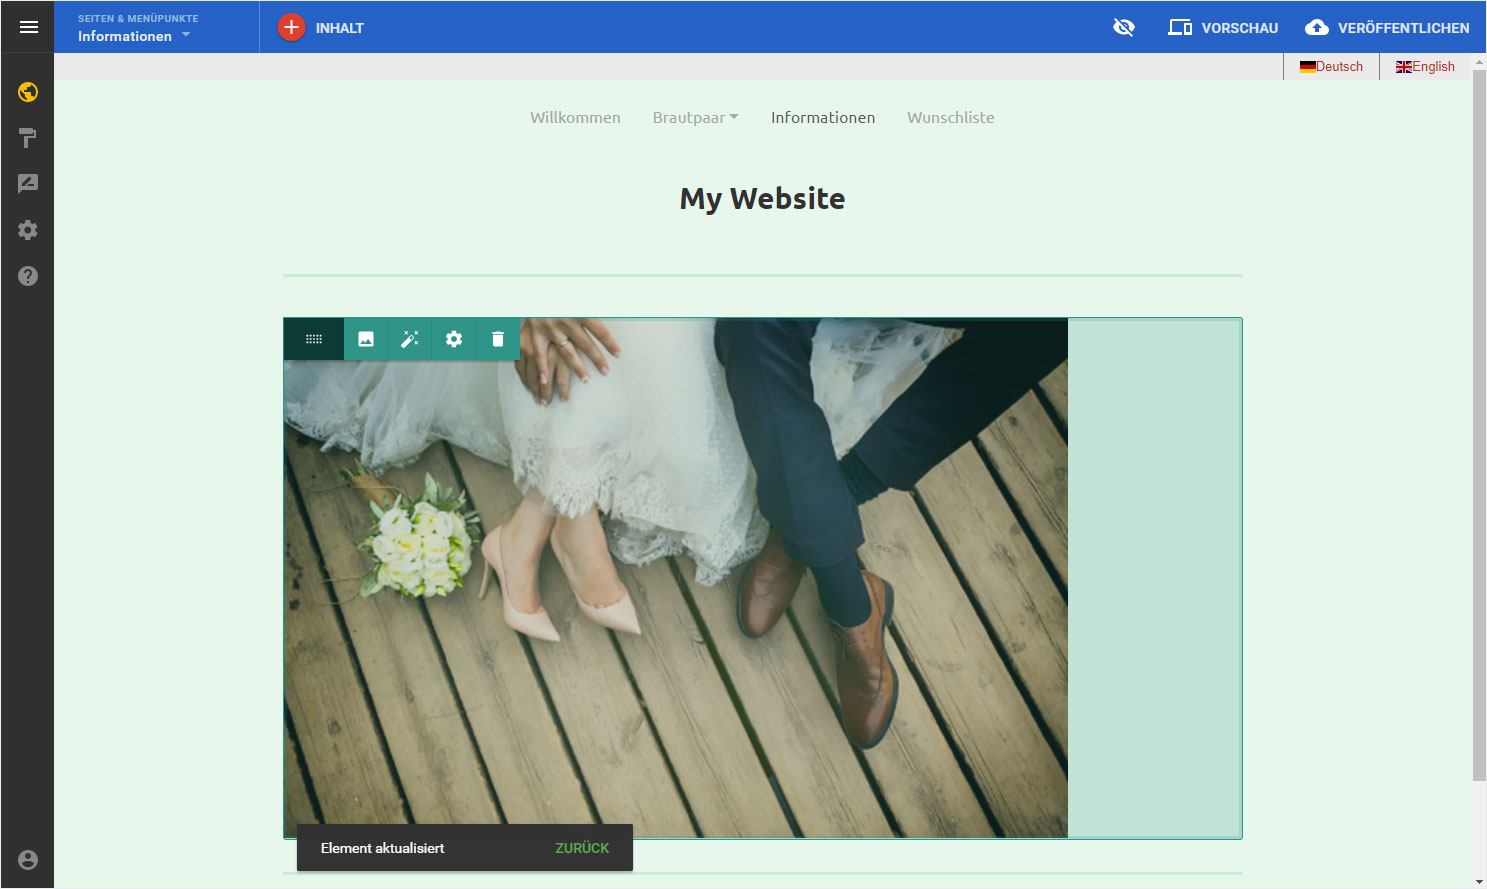Click the vertical page scrollbar

click(1479, 425)
